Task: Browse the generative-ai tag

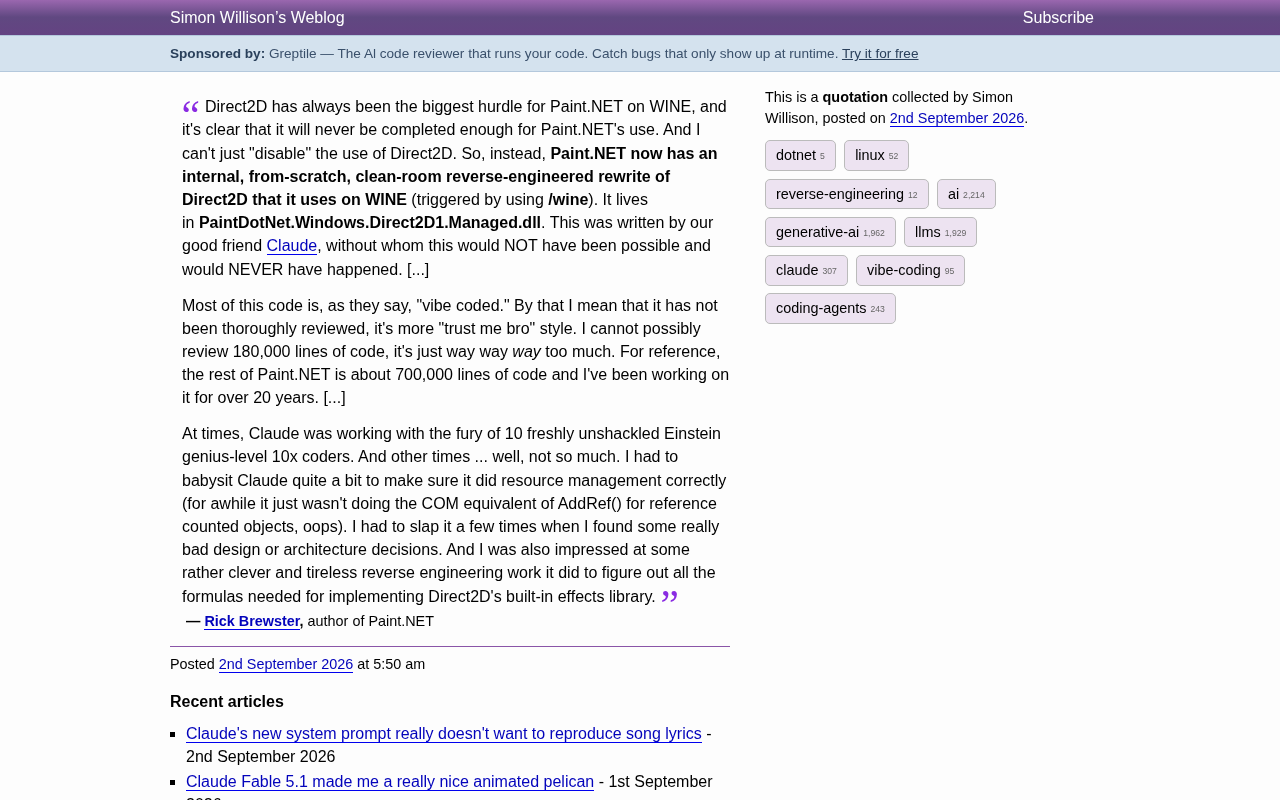Action: coord(830,232)
